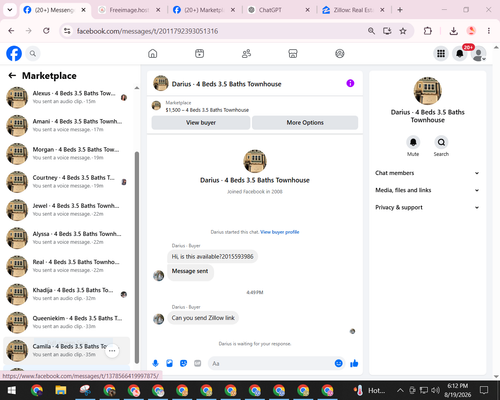
Task: Open Jewel townhouse conversation
Action: coord(67,210)
